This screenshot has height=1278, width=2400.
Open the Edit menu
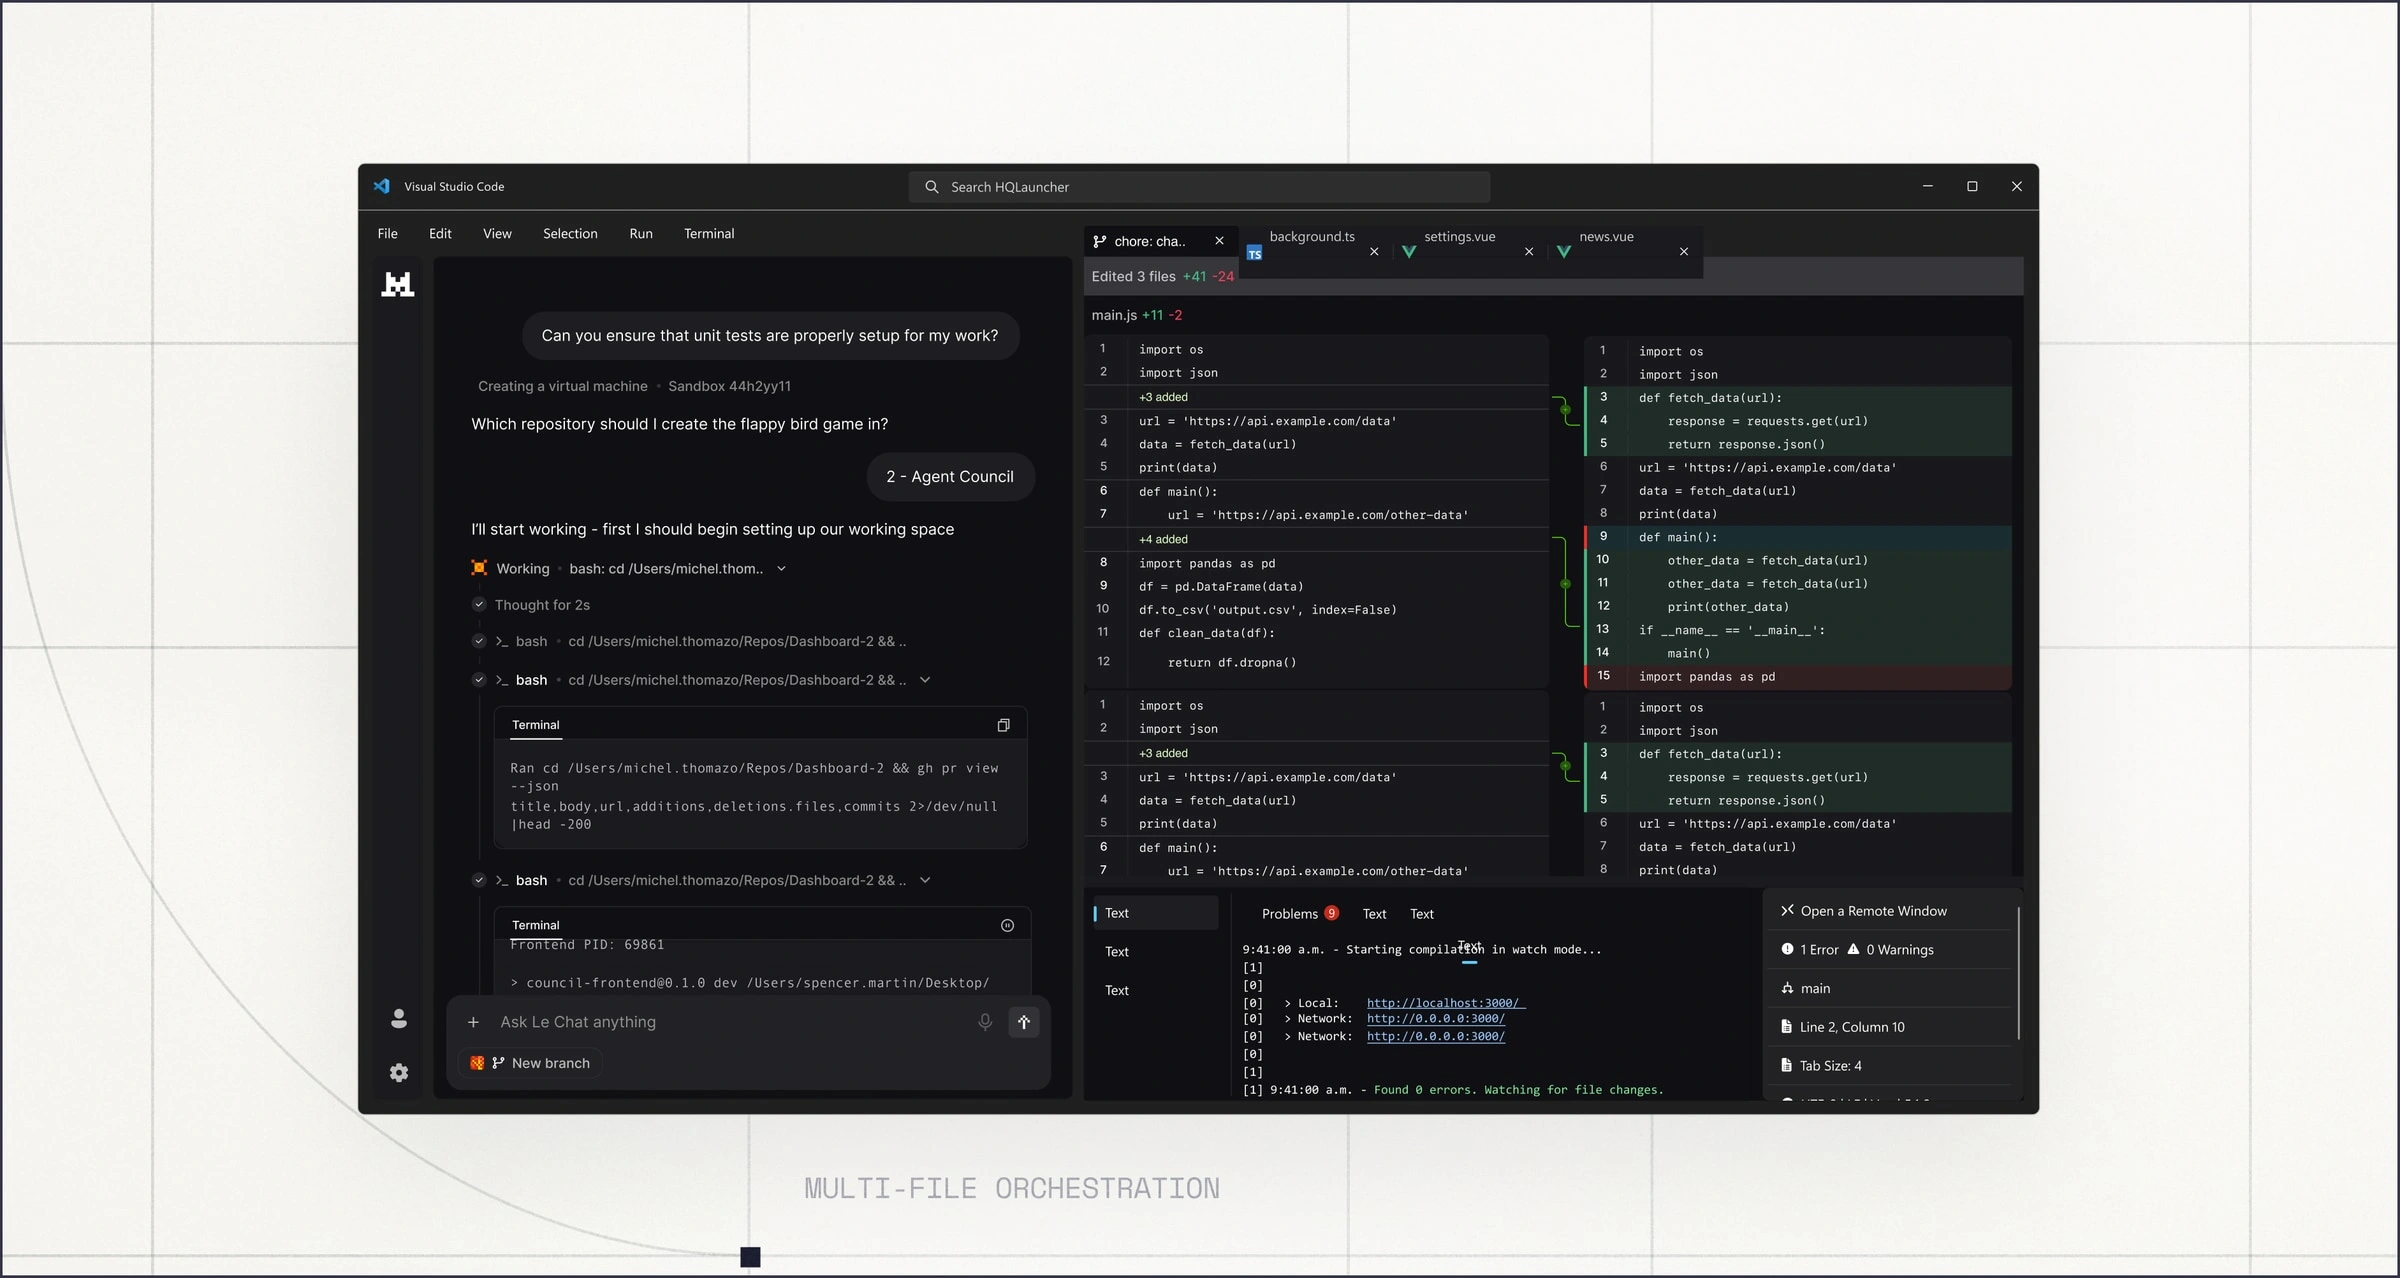pyautogui.click(x=440, y=234)
